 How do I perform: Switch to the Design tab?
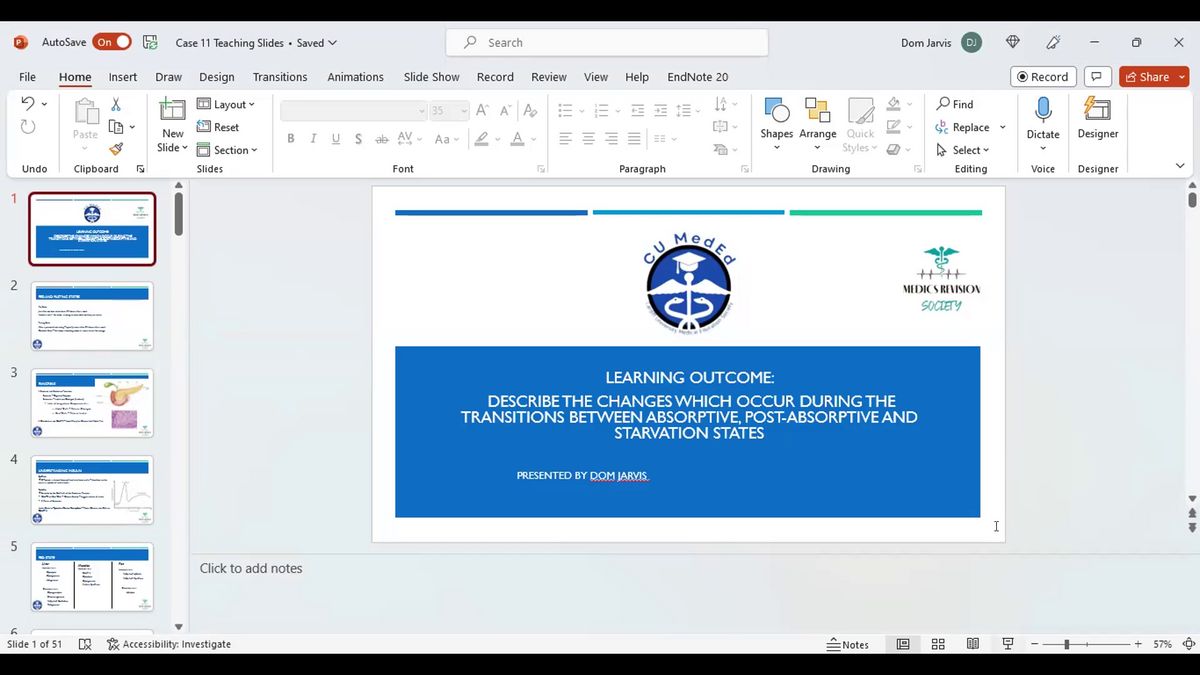pos(216,77)
